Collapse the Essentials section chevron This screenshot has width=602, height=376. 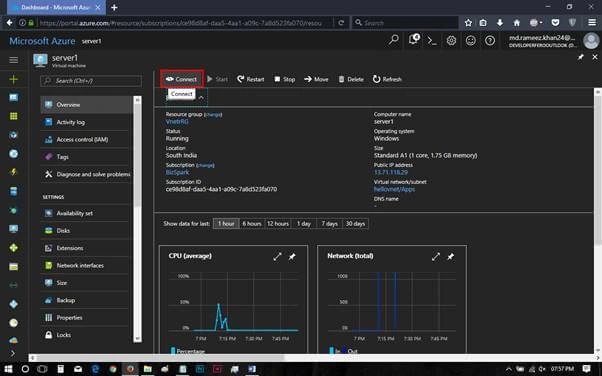pos(201,98)
